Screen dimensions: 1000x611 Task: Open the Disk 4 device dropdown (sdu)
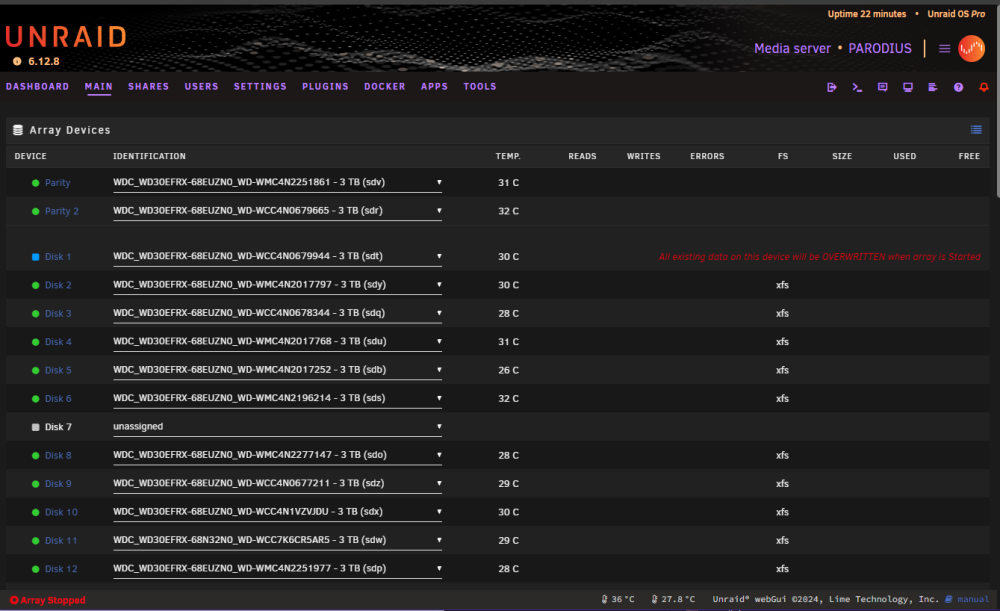pyautogui.click(x=277, y=341)
